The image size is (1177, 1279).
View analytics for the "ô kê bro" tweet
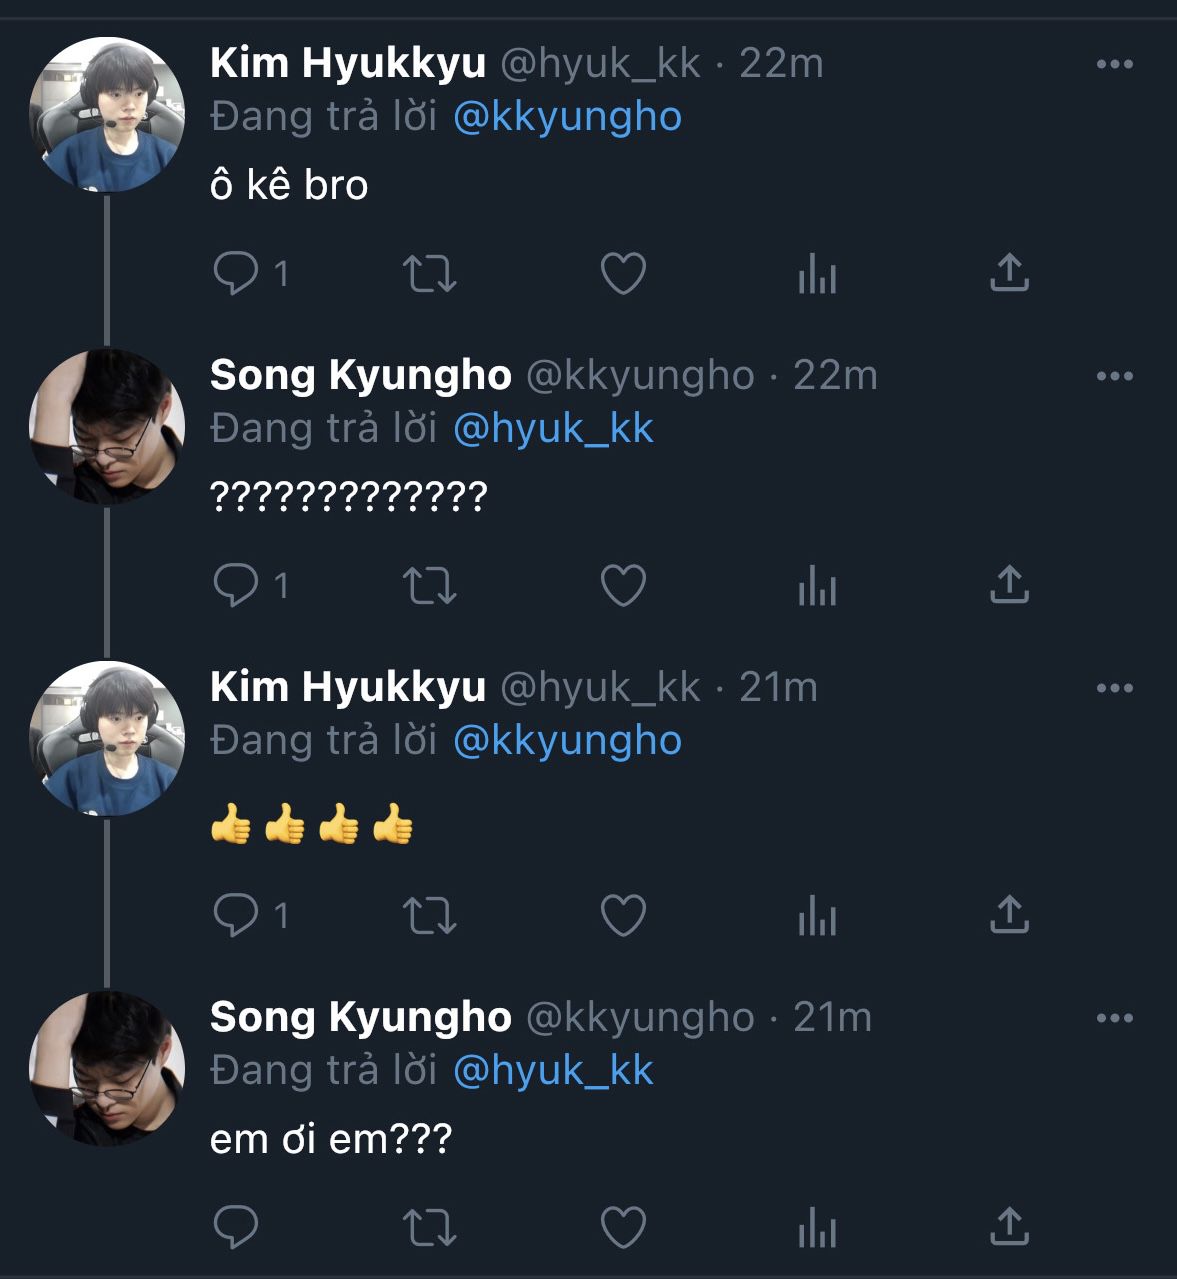(817, 273)
